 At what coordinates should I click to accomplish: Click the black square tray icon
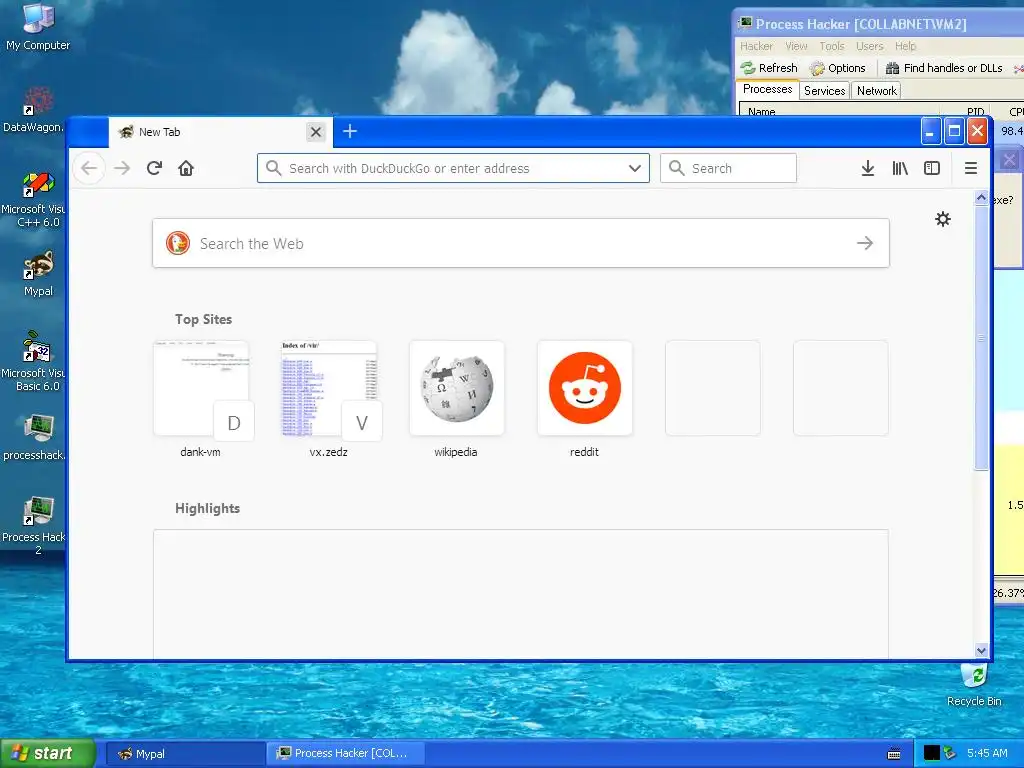pyautogui.click(x=931, y=754)
